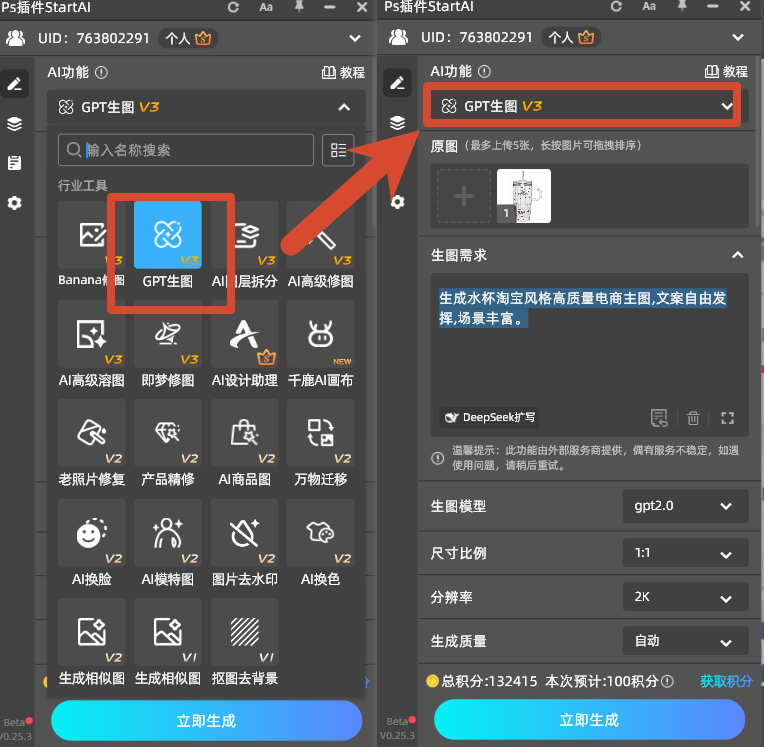Click the 总积分:132415 text
764x747 pixels.
click(489, 681)
